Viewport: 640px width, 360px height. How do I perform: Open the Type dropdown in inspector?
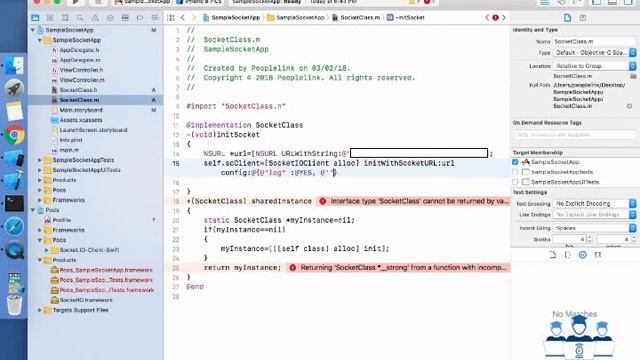point(595,53)
